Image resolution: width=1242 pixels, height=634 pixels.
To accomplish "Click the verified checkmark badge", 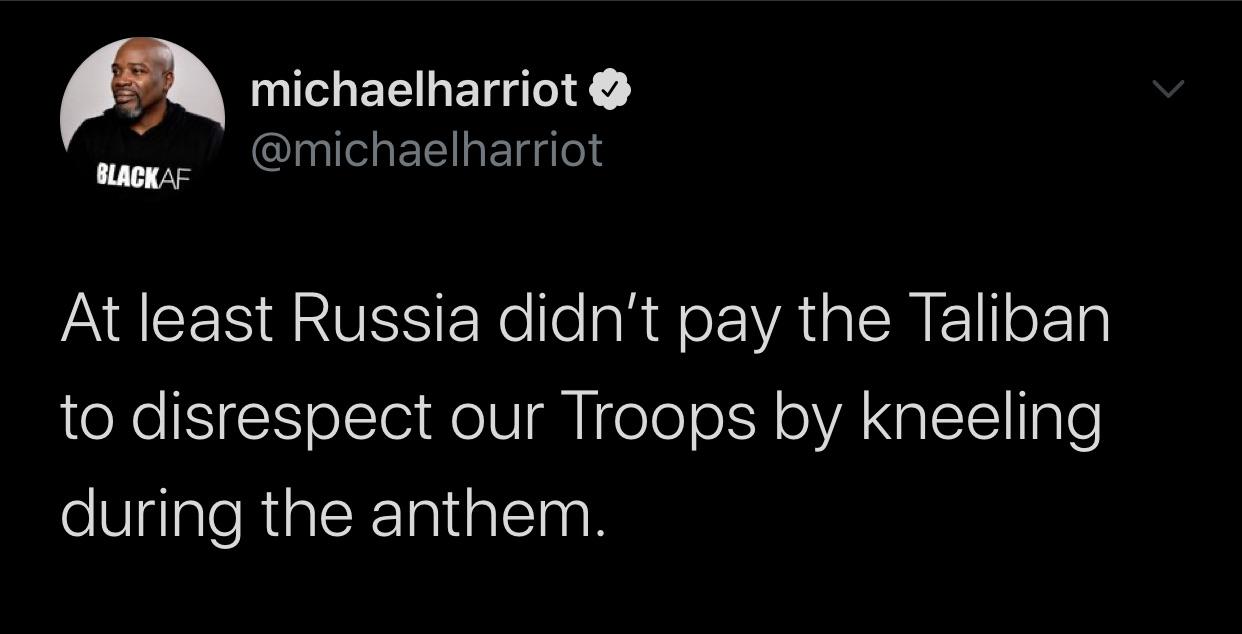I will 611,93.
